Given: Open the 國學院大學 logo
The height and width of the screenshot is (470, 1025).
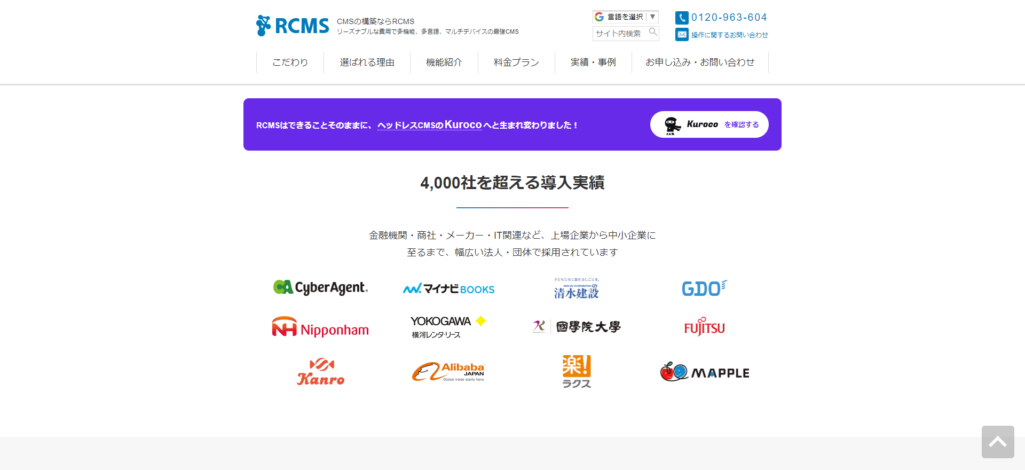Looking at the screenshot, I should 577,327.
